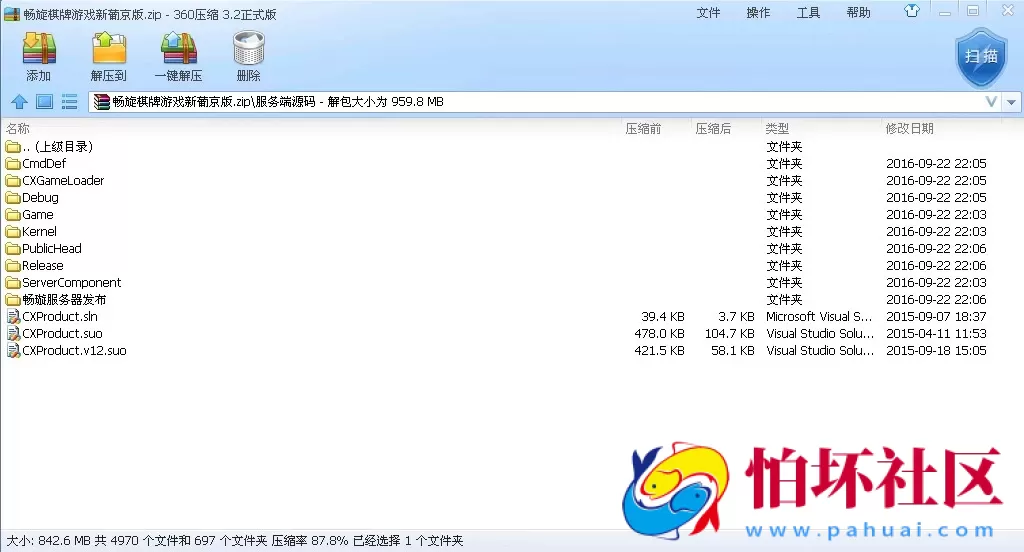Image resolution: width=1024 pixels, height=552 pixels.
Task: Click the CXGameLoader folder icon
Action: coord(13,180)
